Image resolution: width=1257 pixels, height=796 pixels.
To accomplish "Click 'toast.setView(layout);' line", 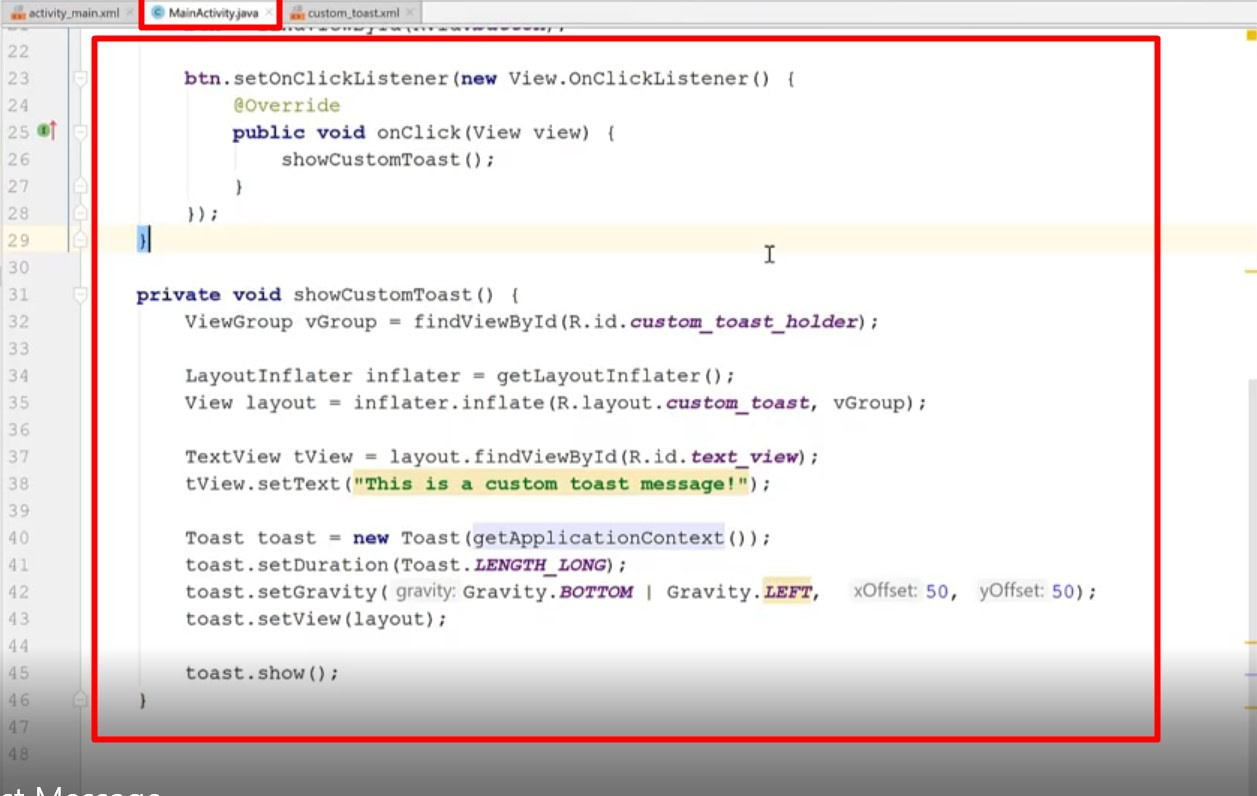I will click(x=316, y=619).
